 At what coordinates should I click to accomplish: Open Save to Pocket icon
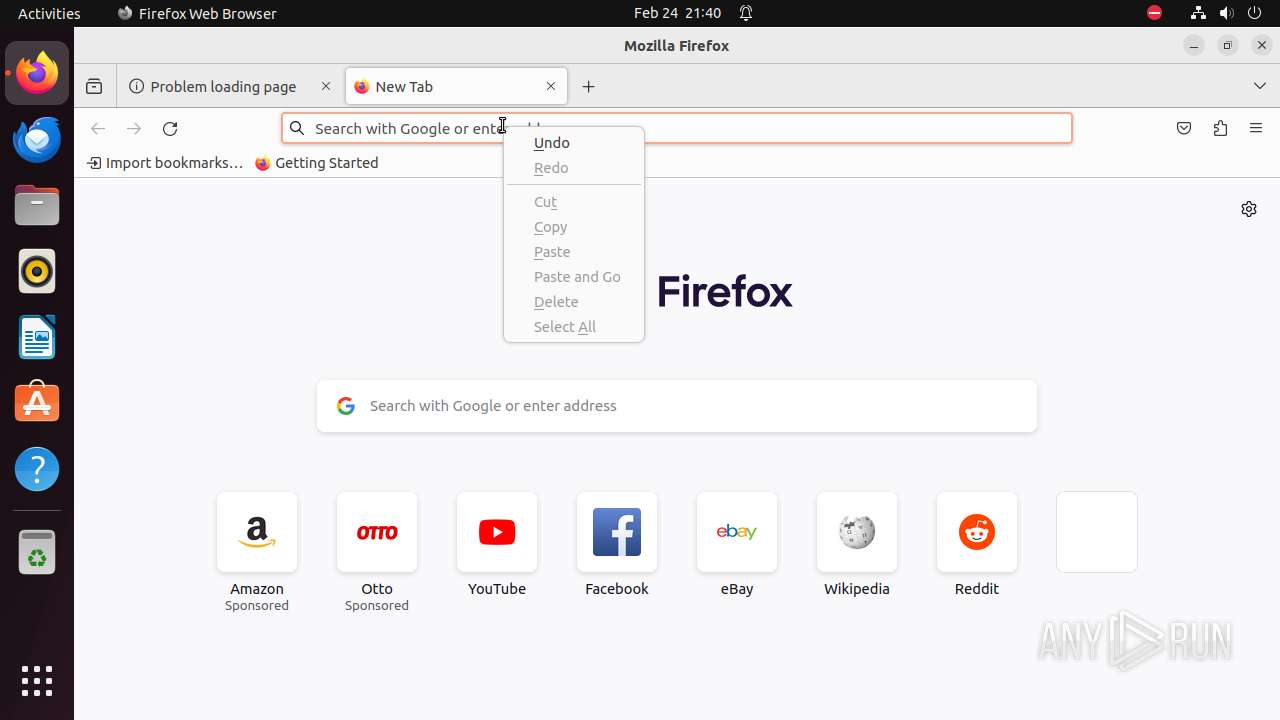point(1184,128)
